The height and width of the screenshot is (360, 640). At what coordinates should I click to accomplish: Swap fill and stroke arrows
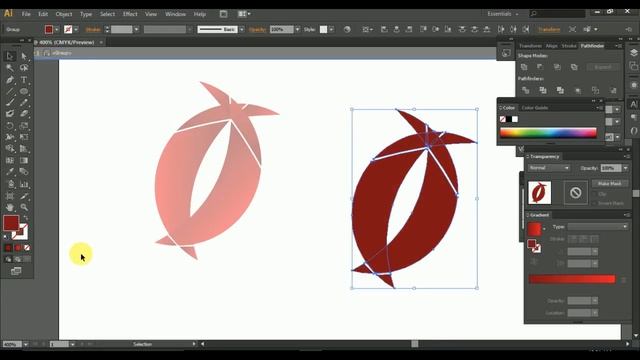tap(26, 218)
